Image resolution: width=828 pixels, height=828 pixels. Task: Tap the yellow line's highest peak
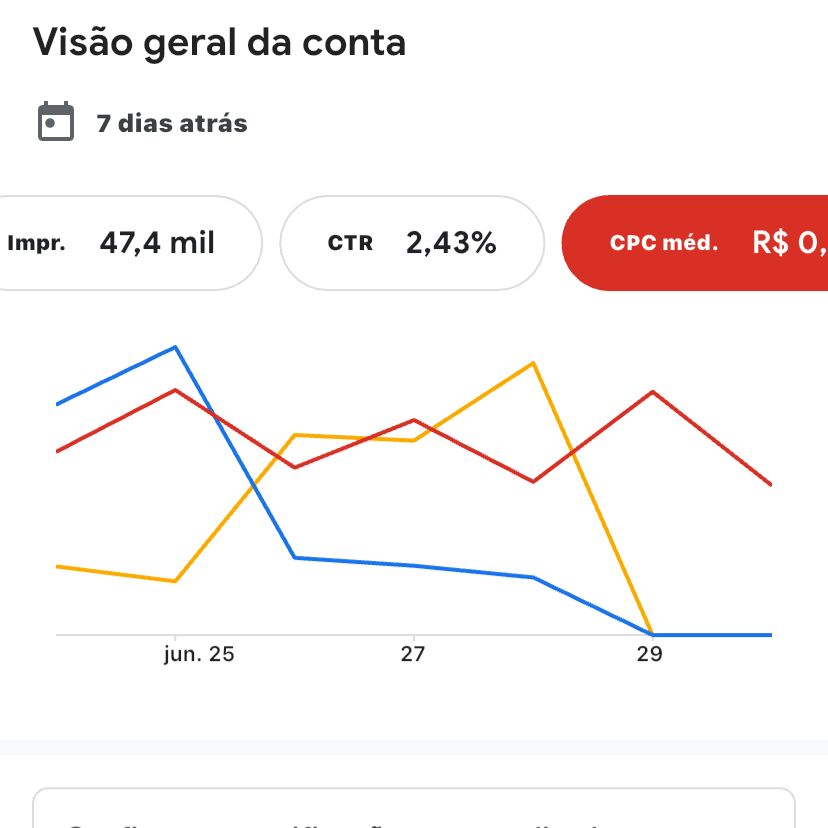point(534,362)
